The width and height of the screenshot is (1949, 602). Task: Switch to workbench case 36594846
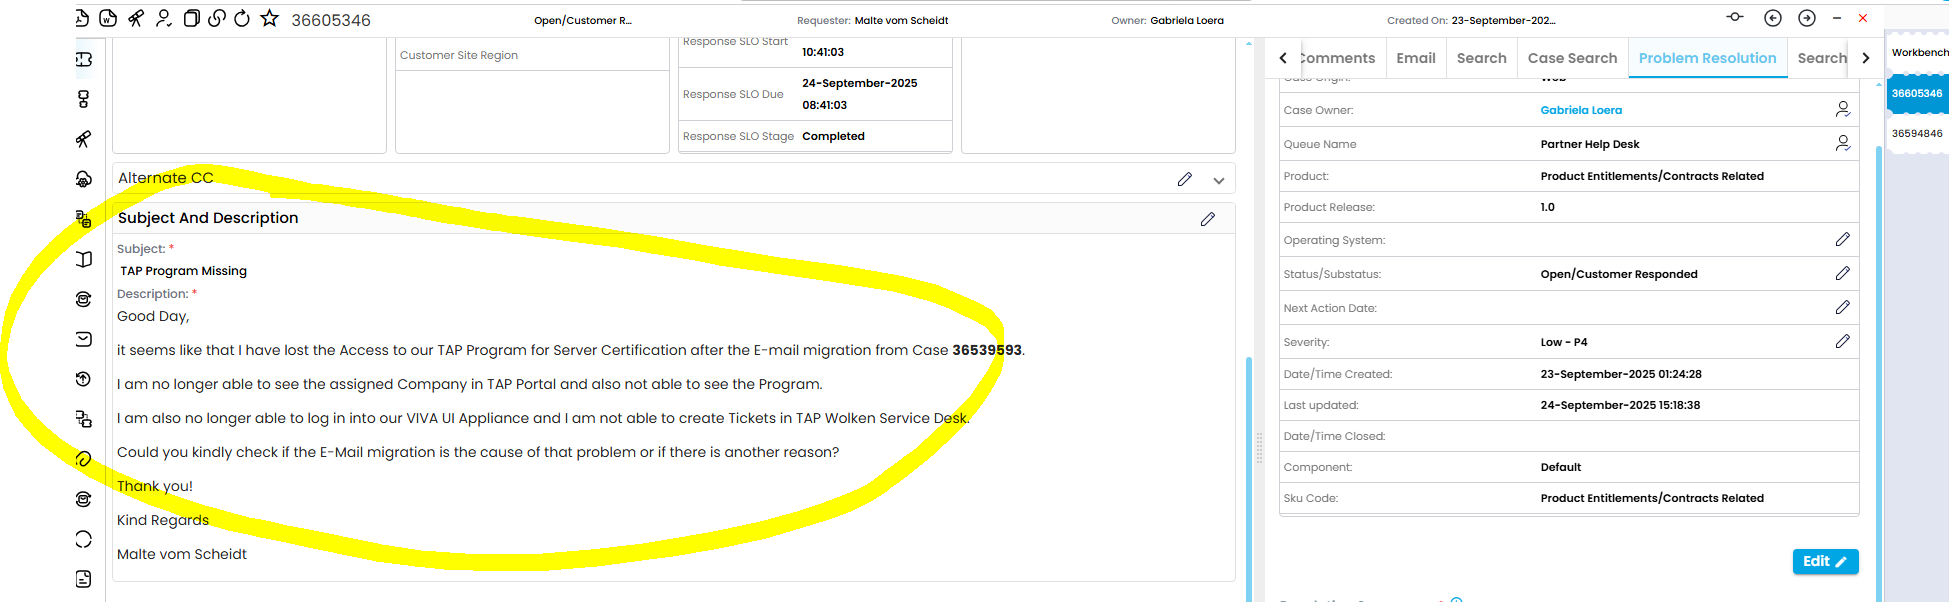(1917, 133)
